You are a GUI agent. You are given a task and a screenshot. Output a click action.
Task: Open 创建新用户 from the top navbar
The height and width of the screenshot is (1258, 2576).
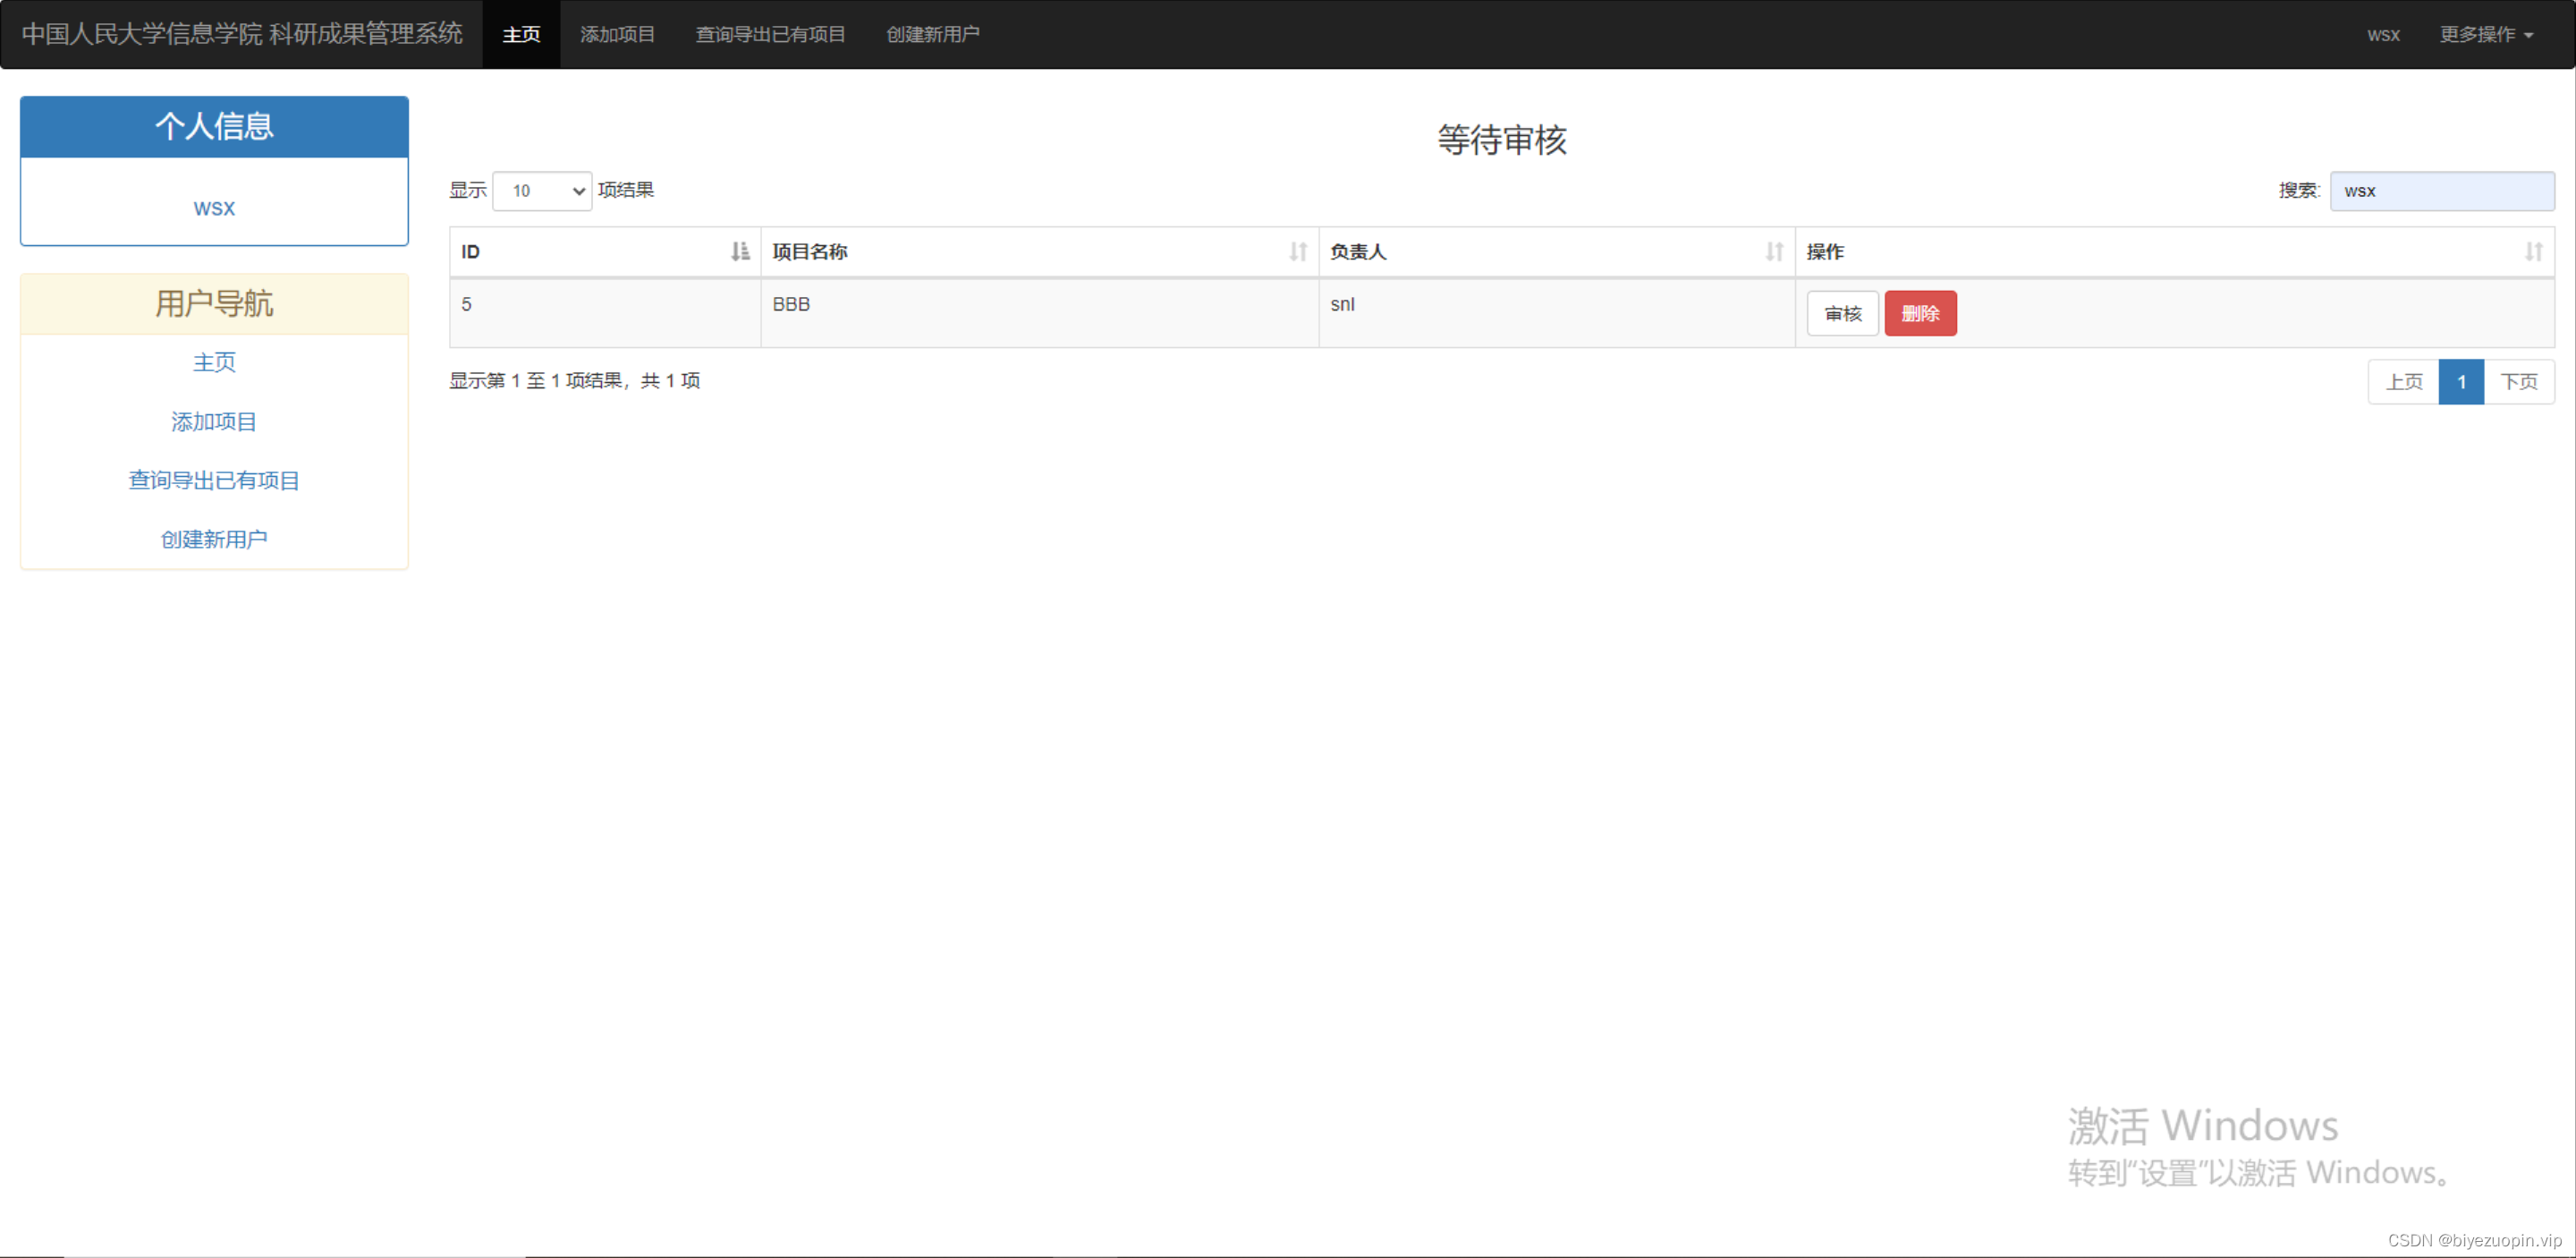pos(932,34)
